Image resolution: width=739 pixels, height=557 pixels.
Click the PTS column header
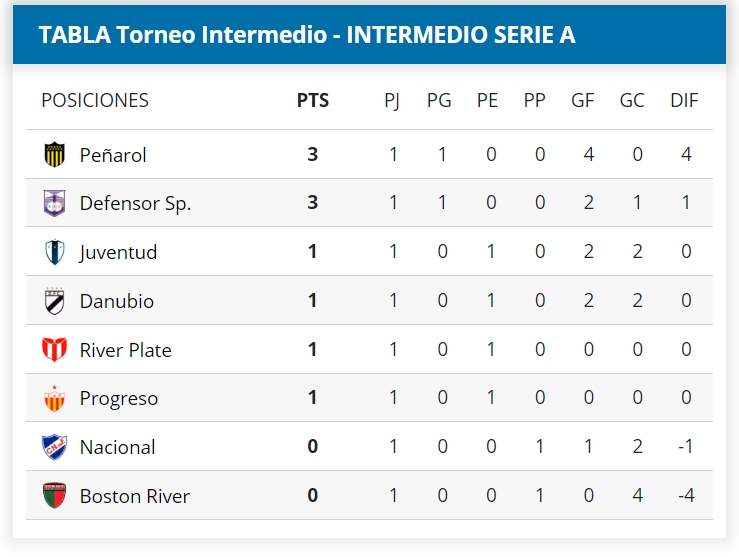pyautogui.click(x=313, y=100)
